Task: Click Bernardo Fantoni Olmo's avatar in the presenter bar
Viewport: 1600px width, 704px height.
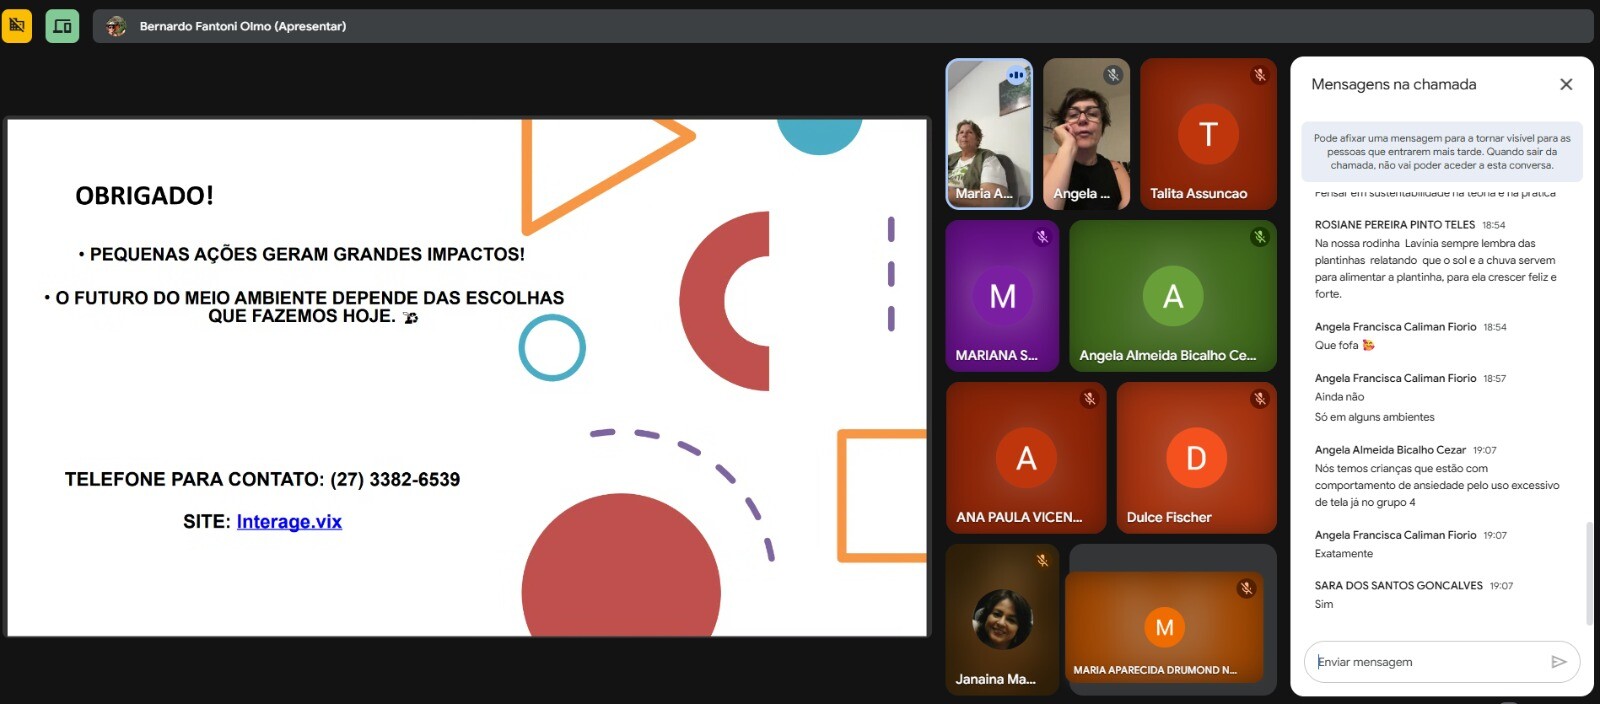Action: (x=116, y=26)
